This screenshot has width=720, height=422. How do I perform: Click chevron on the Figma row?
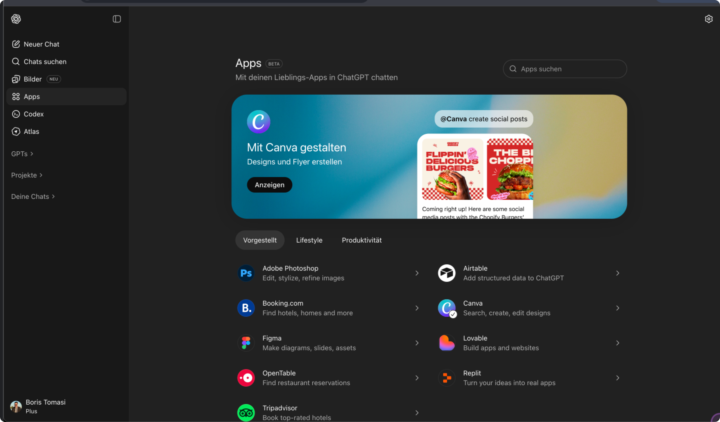tap(417, 343)
